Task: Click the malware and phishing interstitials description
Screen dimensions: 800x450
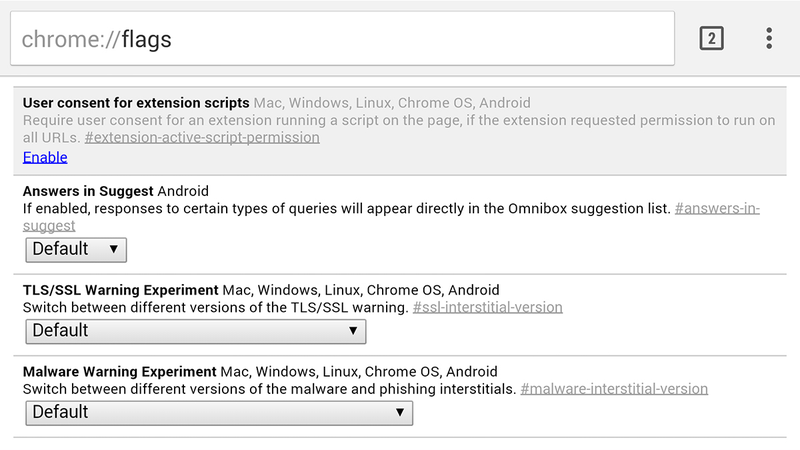Action: [x=269, y=389]
